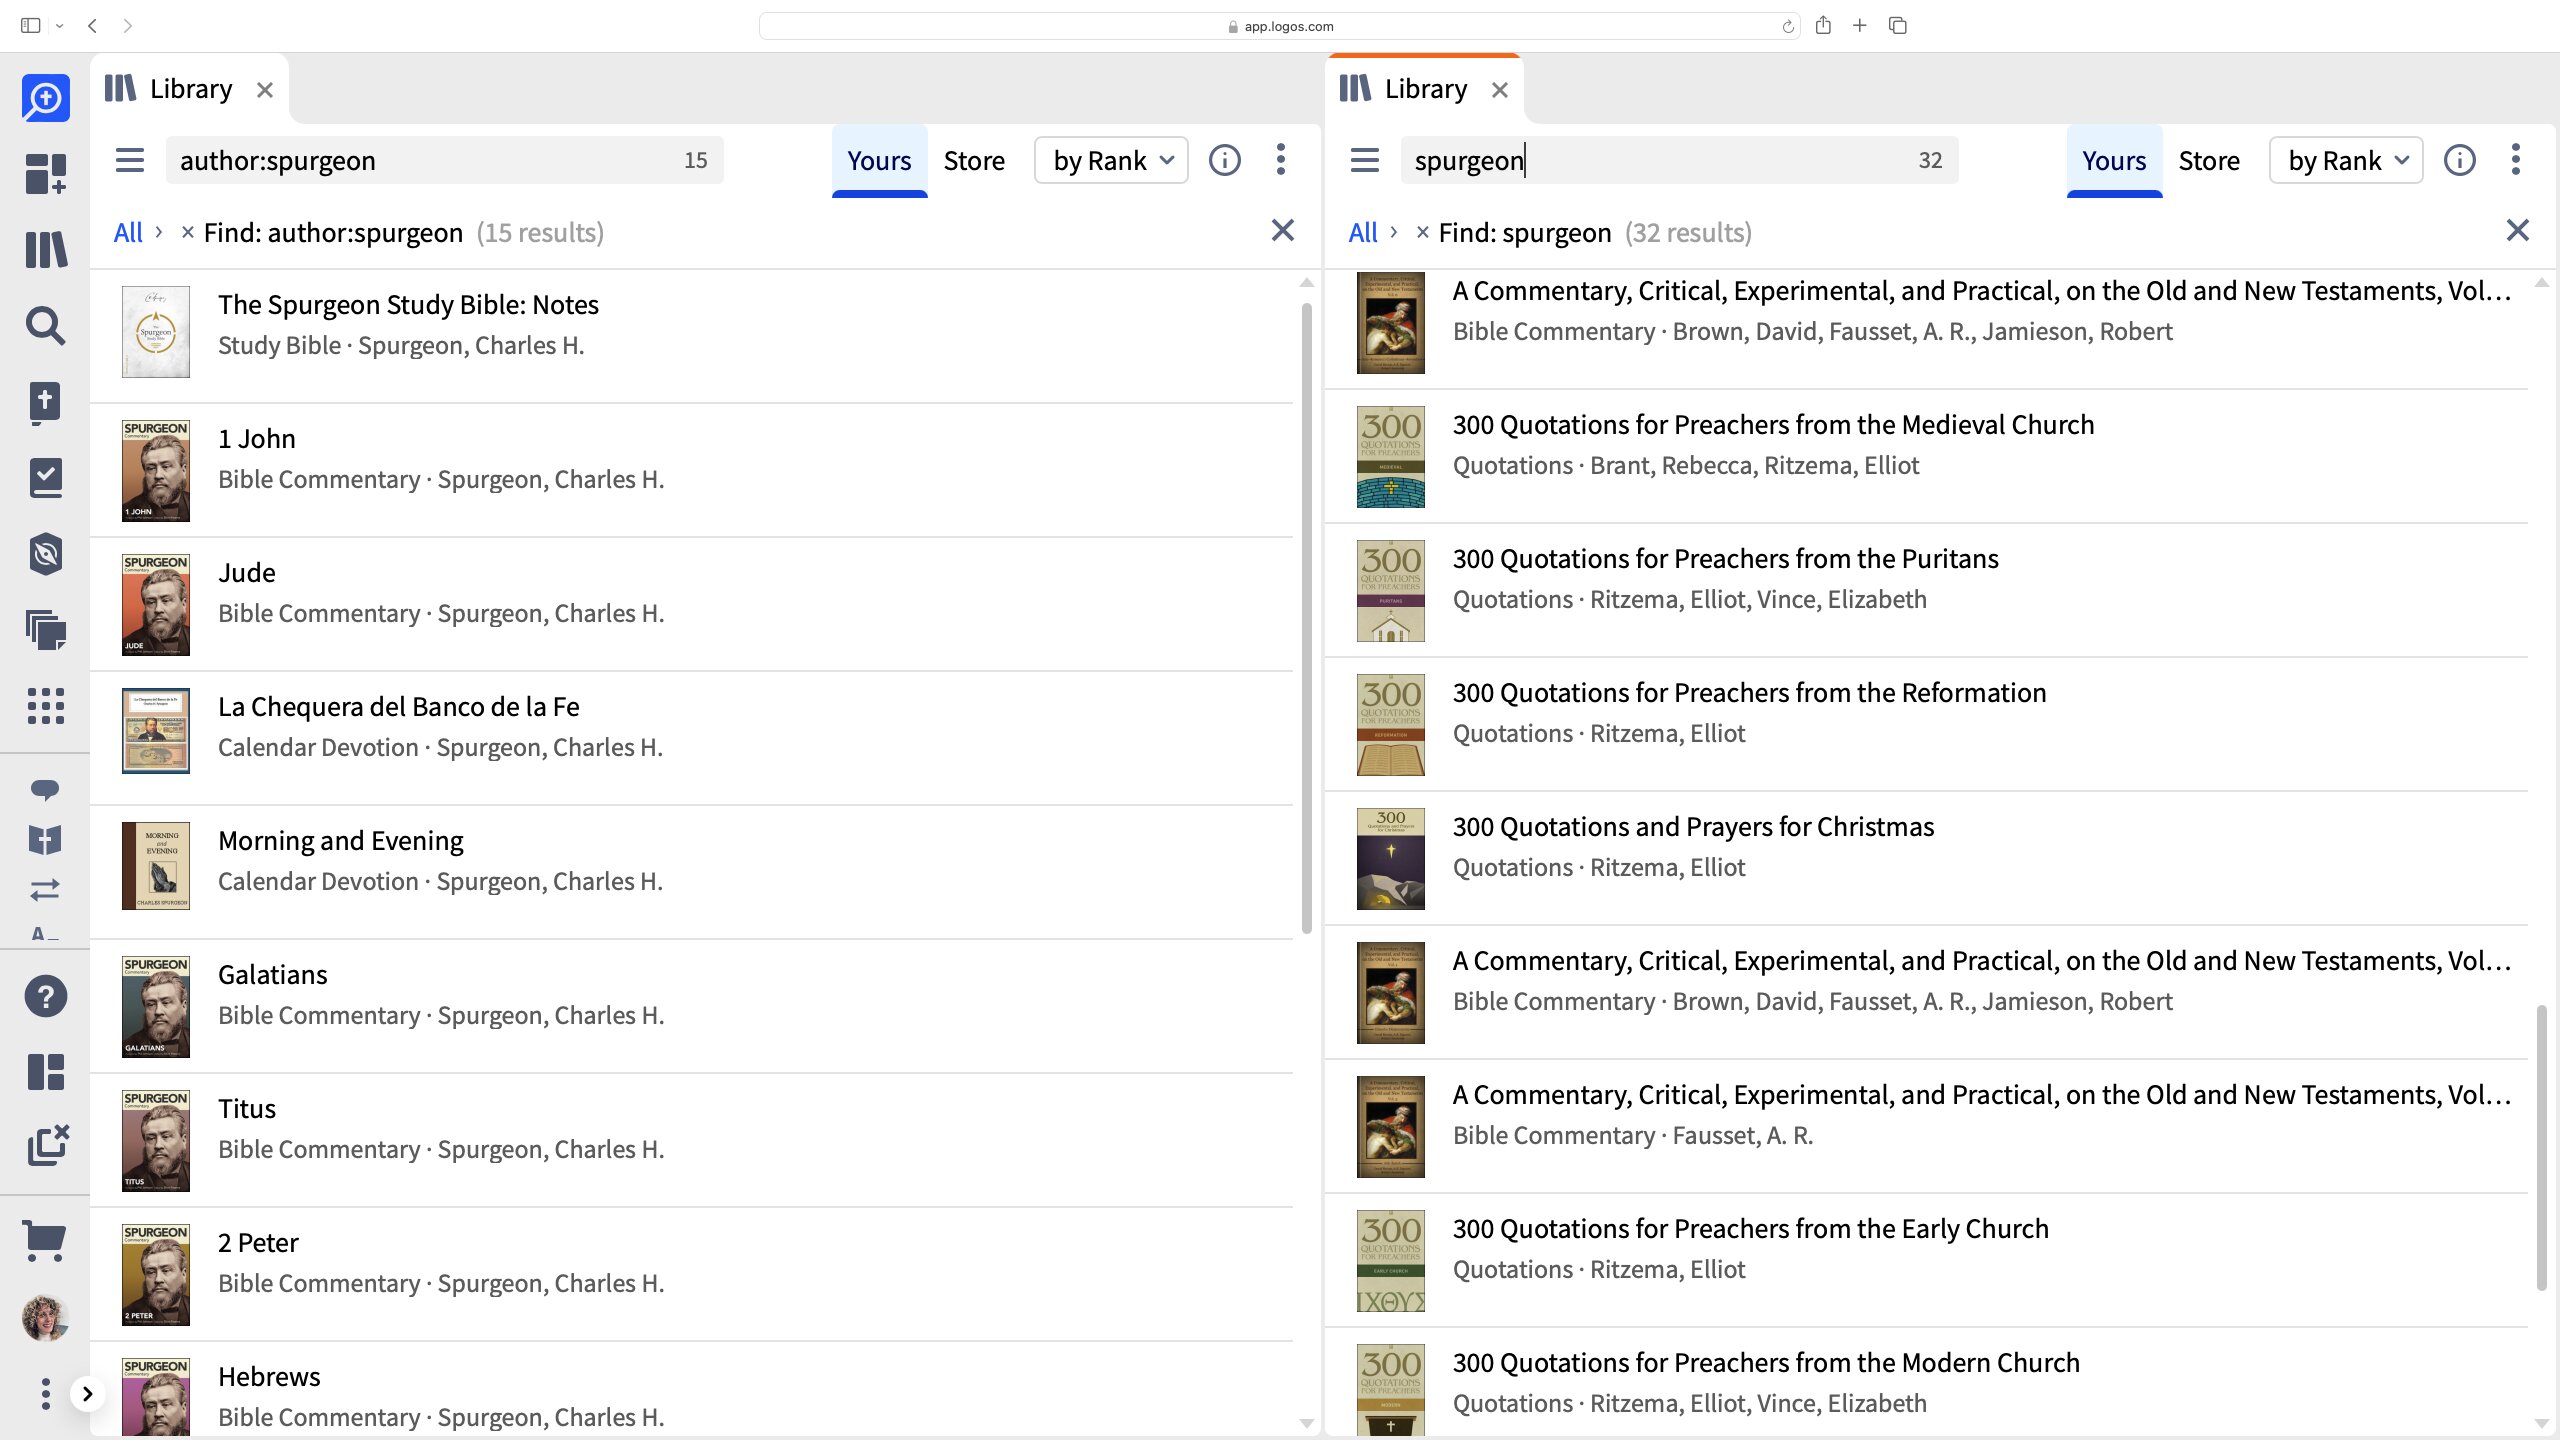Screen dimensions: 2560x1440
Task: Clear all filters in left Library
Action: coord(1283,231)
